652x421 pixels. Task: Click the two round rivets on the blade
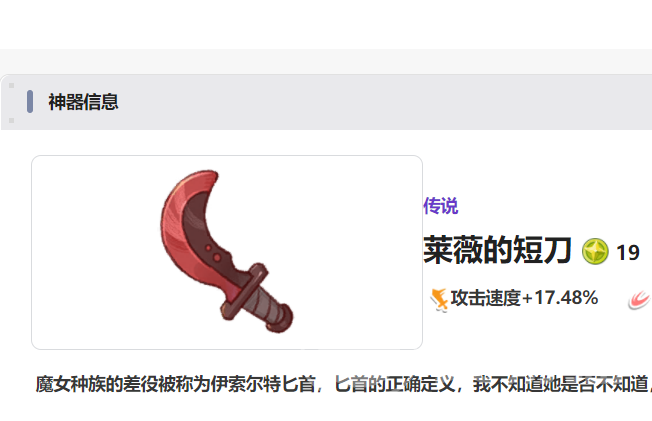click(x=212, y=253)
